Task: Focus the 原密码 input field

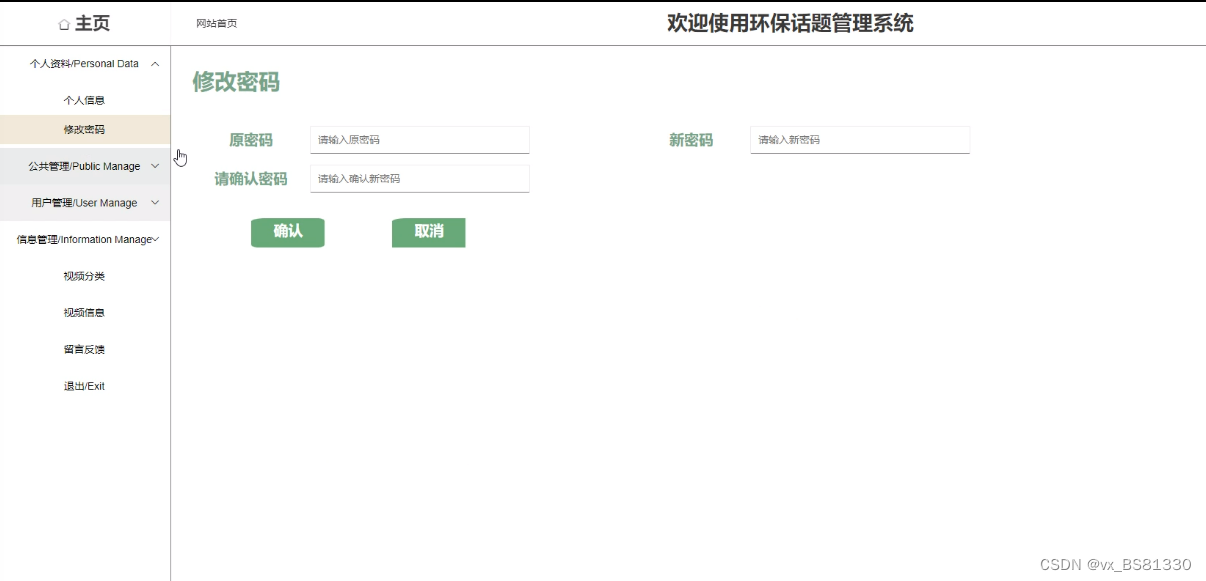Action: (x=420, y=140)
